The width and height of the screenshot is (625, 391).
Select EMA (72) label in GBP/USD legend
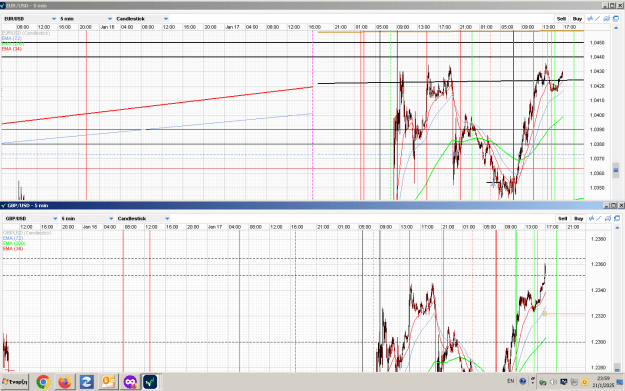[13, 238]
